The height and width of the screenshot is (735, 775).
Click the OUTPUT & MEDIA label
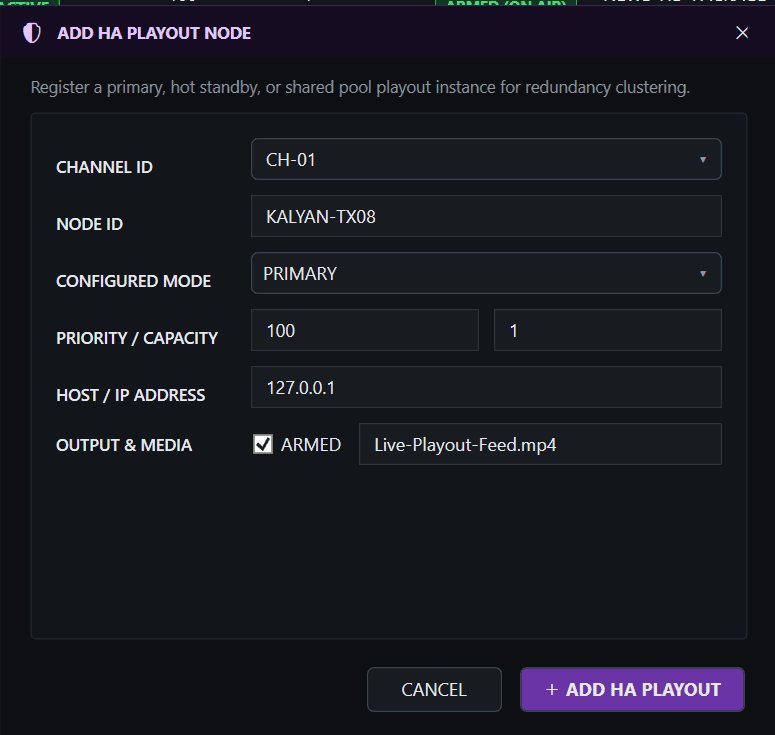124,445
